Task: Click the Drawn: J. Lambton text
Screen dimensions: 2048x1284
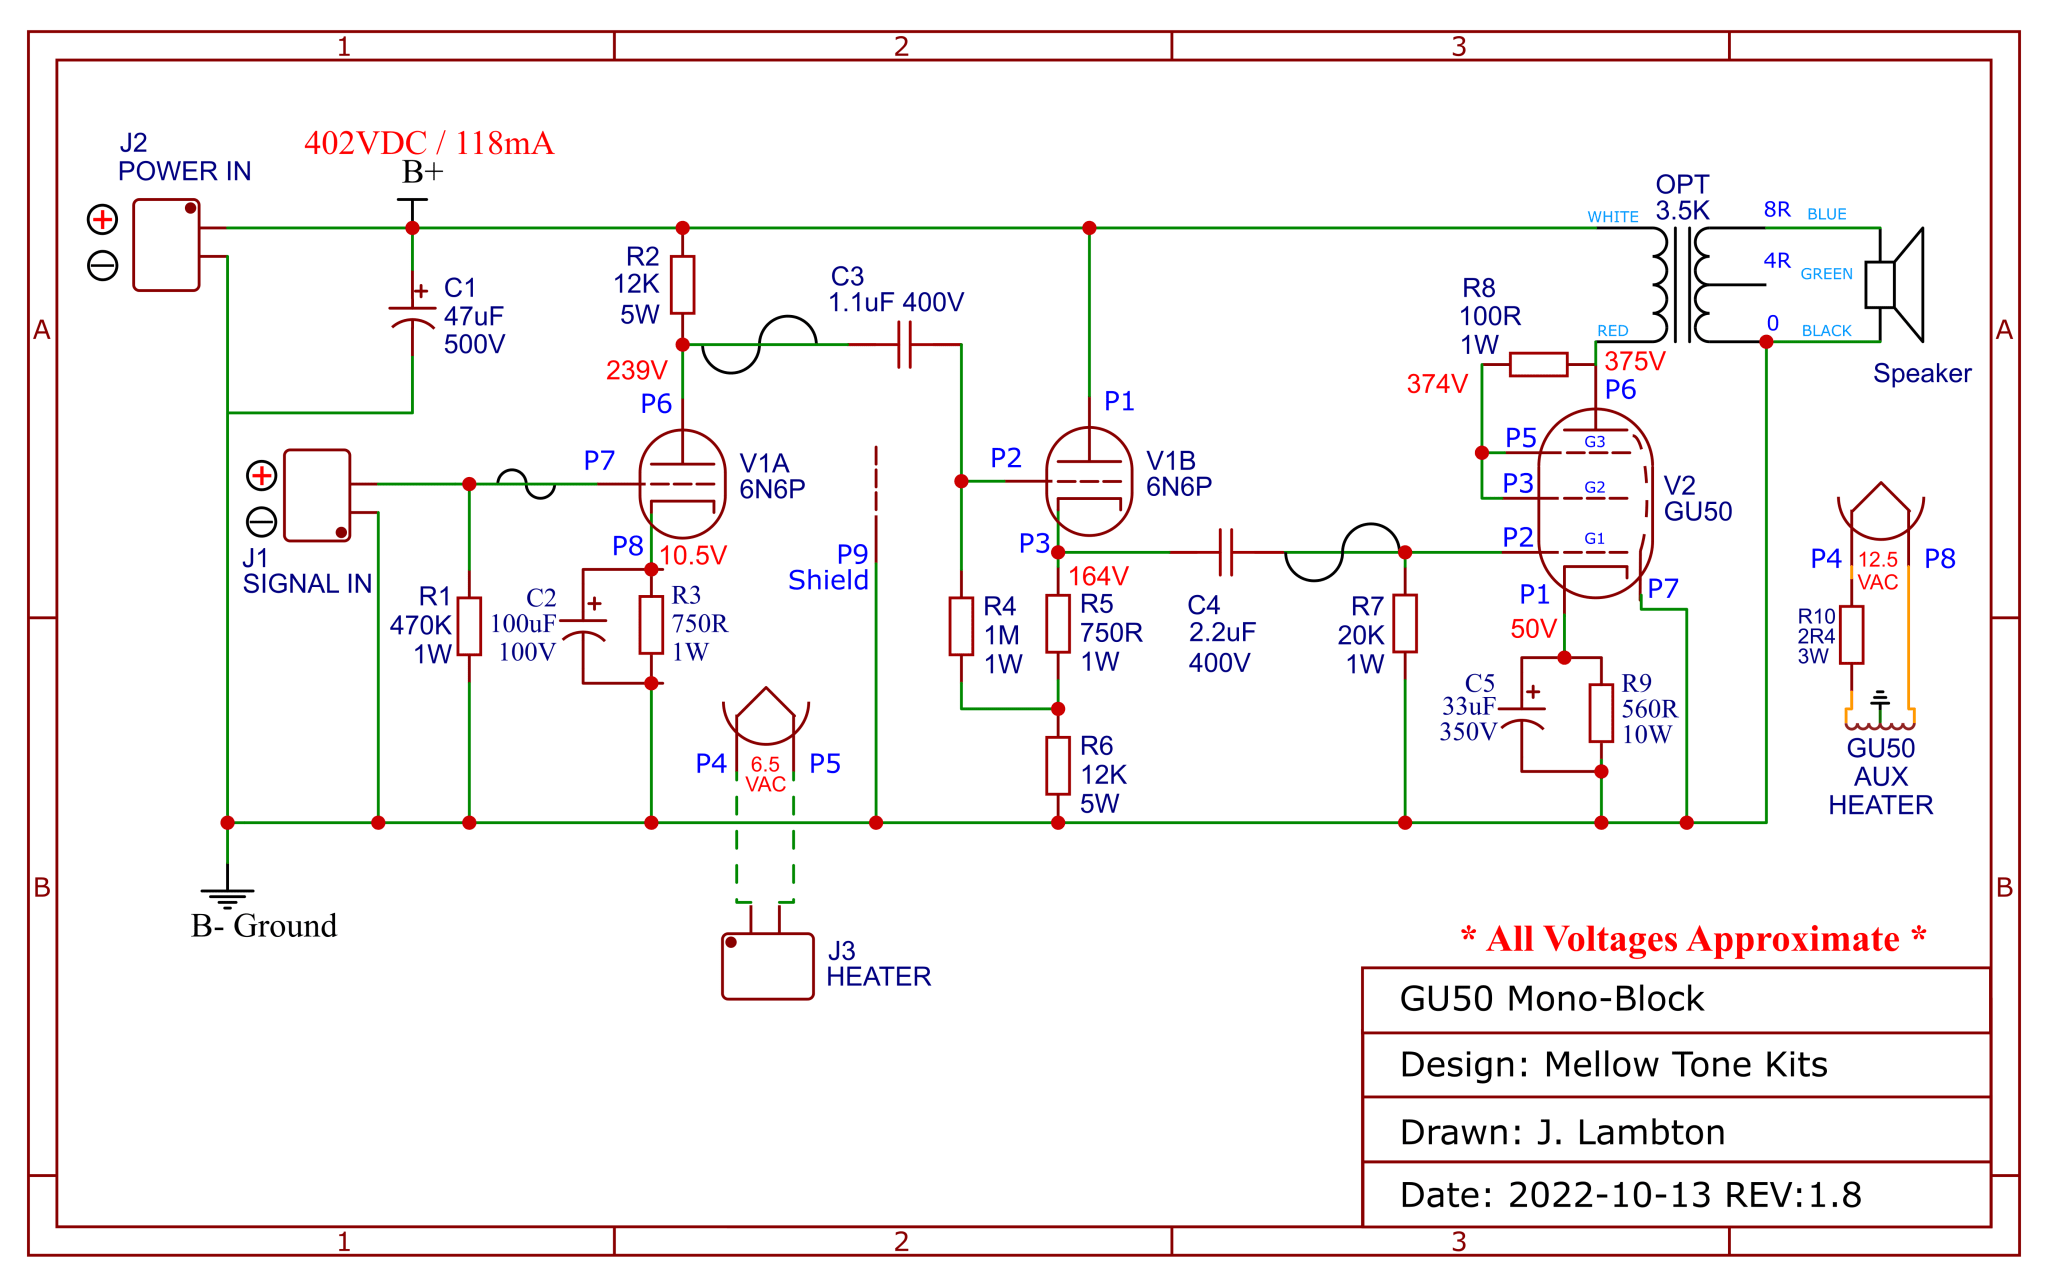Action: pyautogui.click(x=1562, y=1132)
